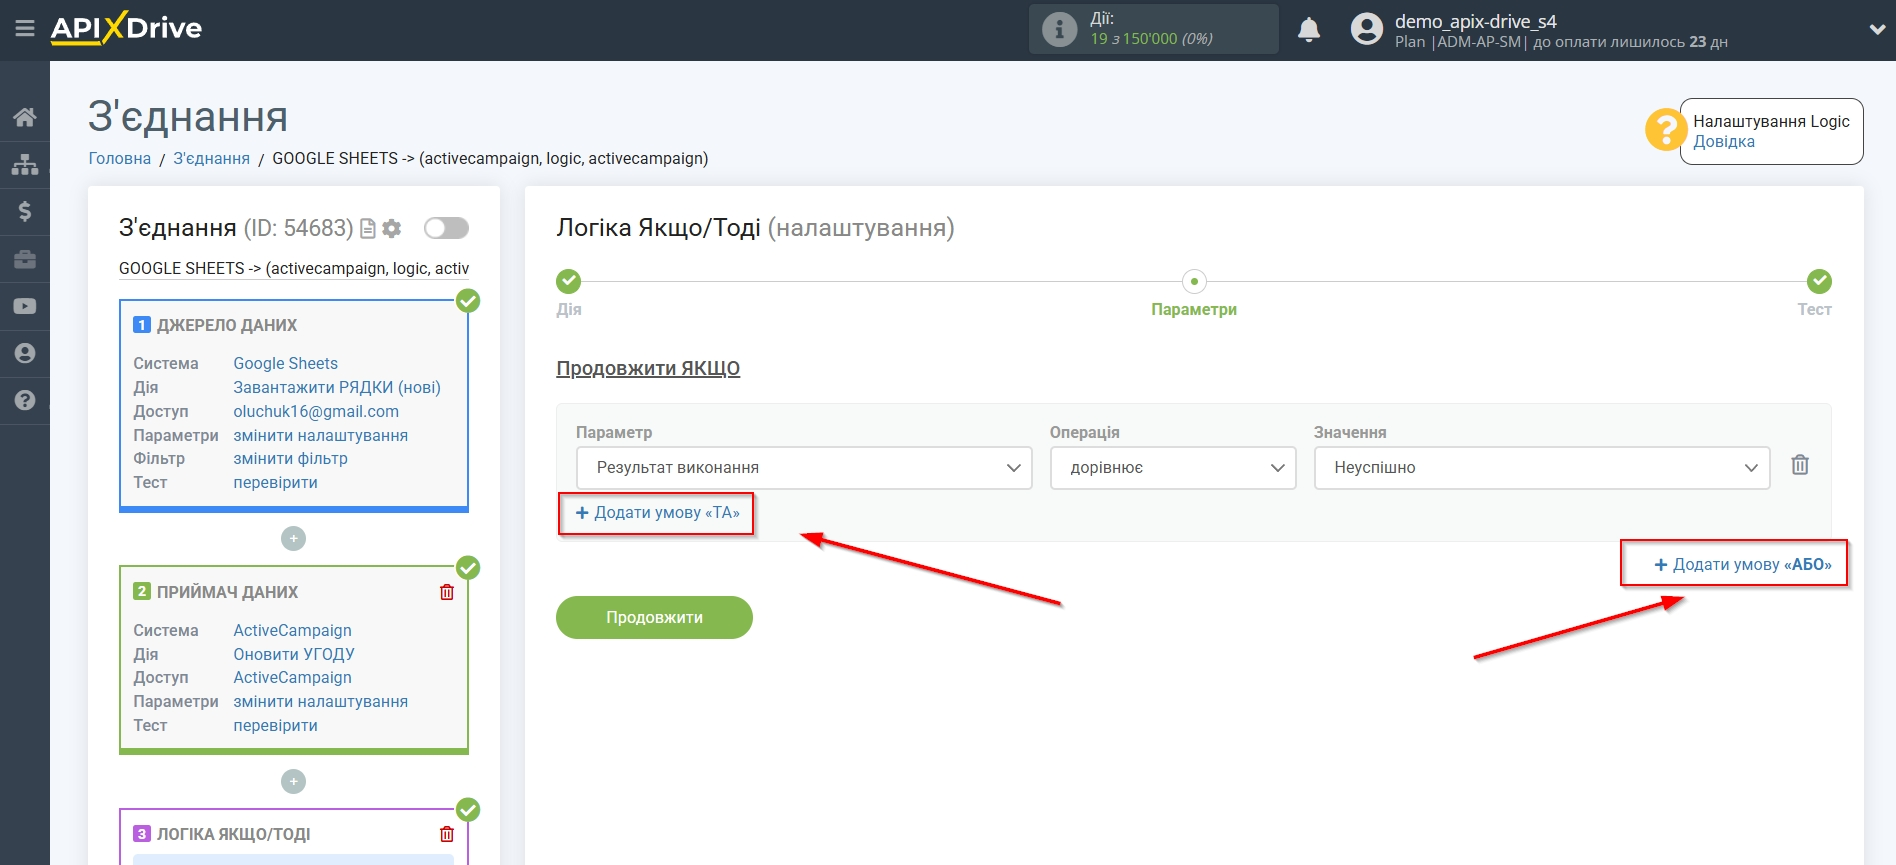Open the З'єднання breadcrumb link

[x=211, y=158]
